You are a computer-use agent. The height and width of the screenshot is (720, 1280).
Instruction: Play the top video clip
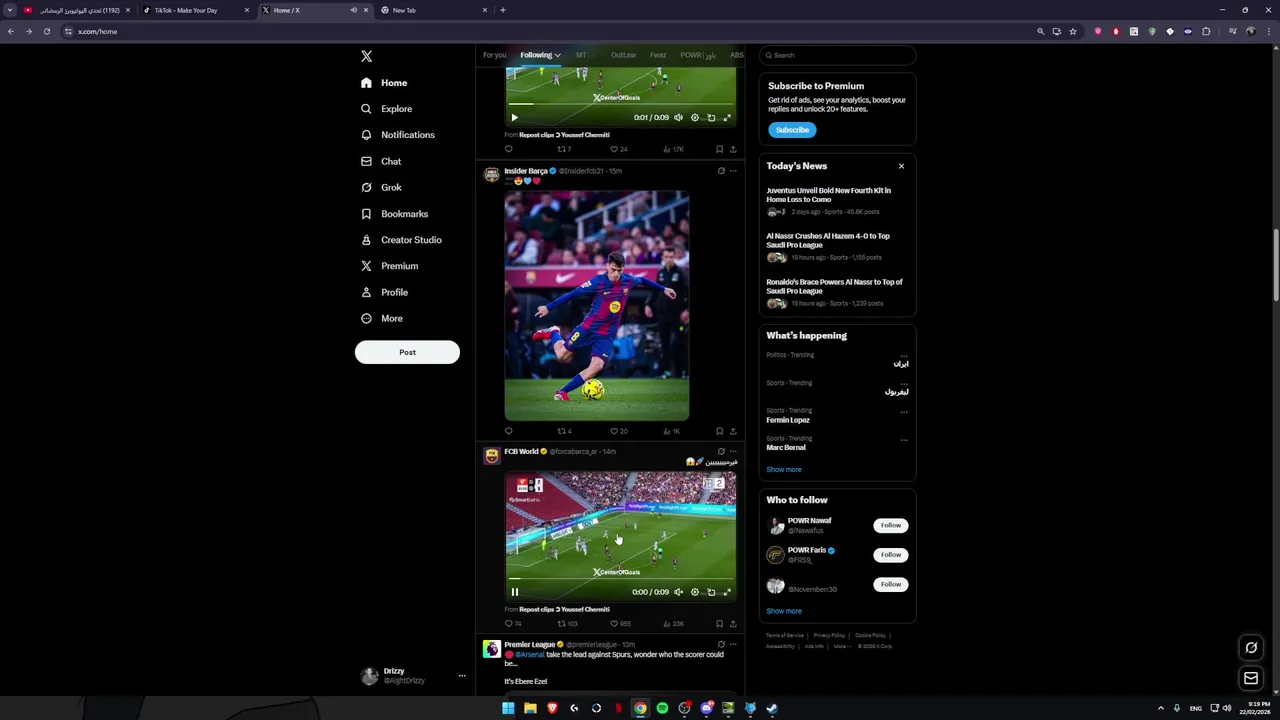pyautogui.click(x=515, y=117)
